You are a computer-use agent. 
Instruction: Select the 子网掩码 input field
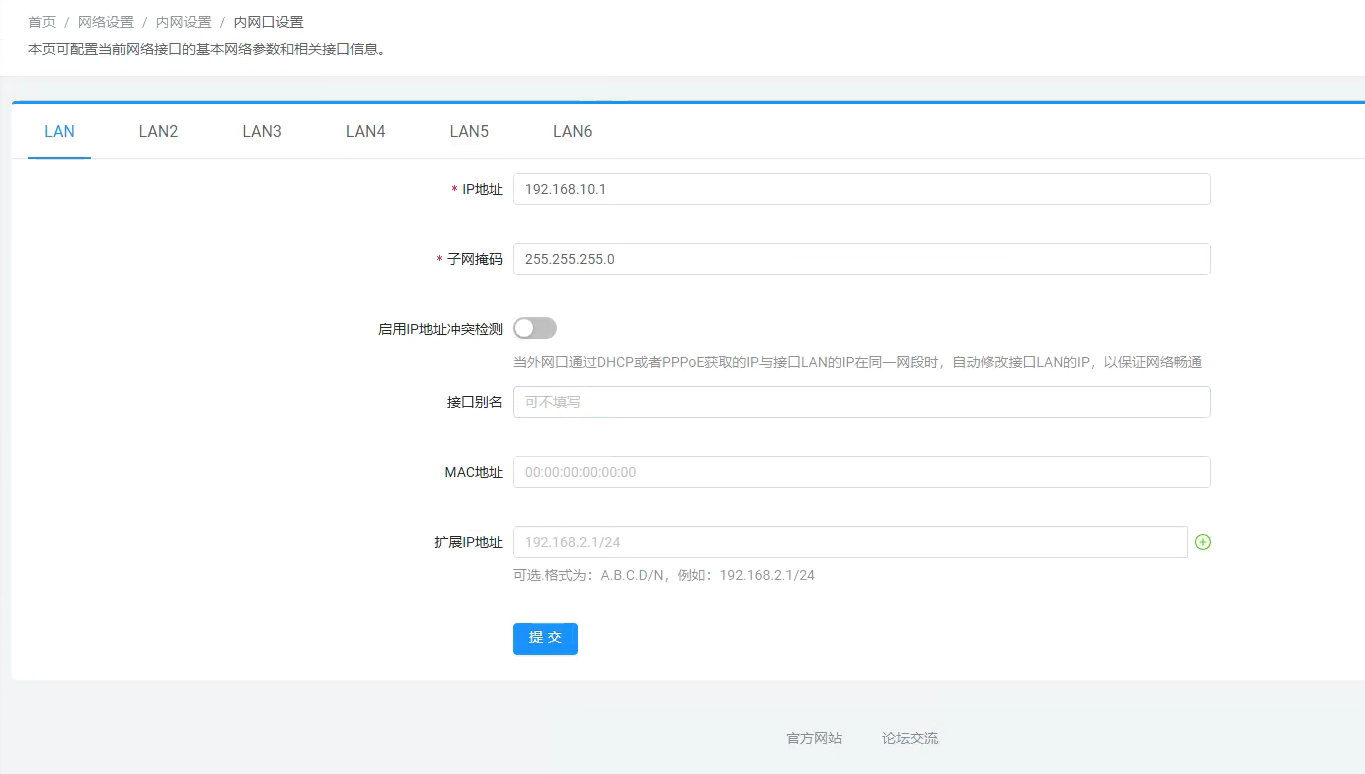point(860,258)
